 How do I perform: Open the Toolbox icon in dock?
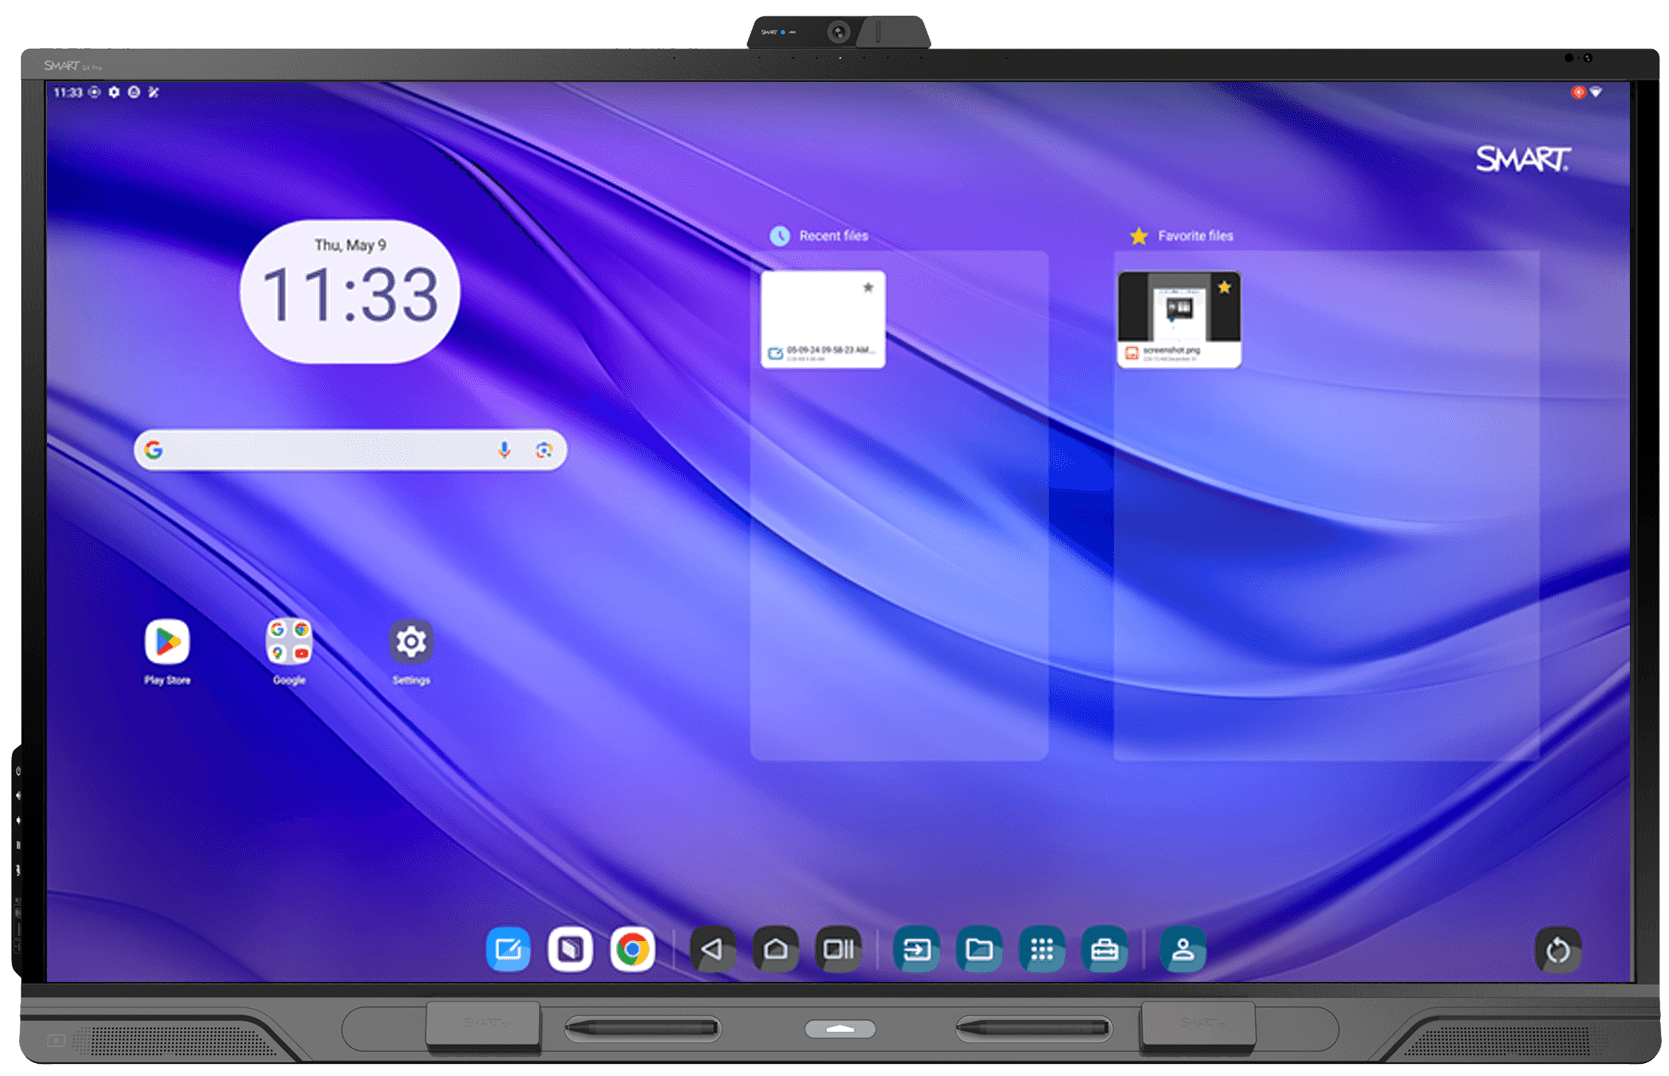click(x=1104, y=949)
